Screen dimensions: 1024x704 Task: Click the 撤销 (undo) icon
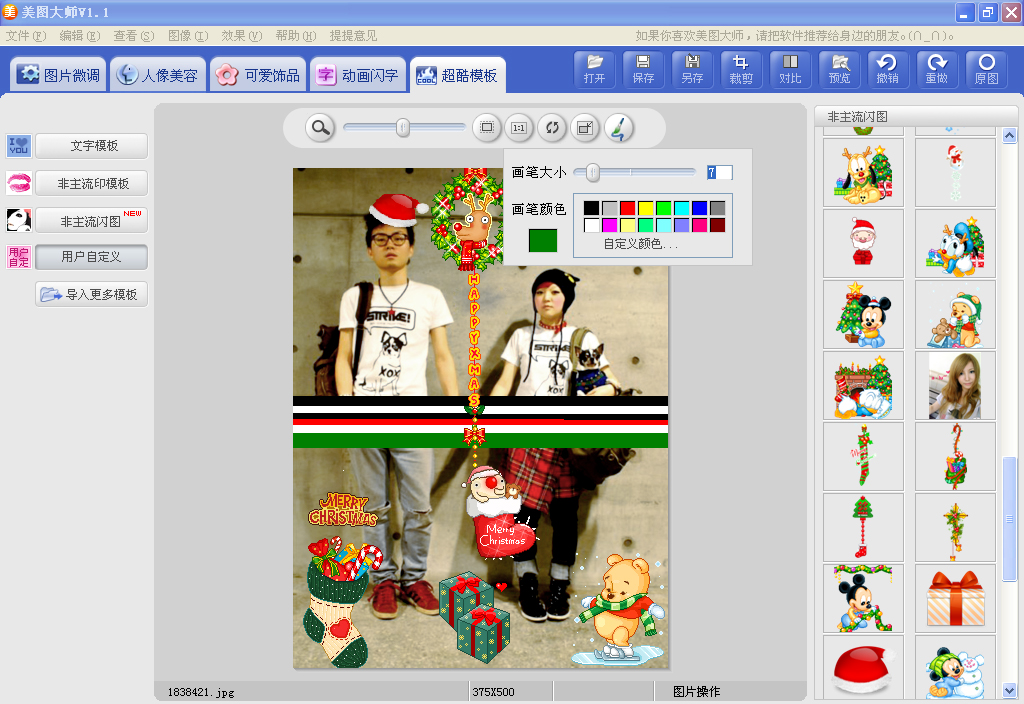pos(888,69)
